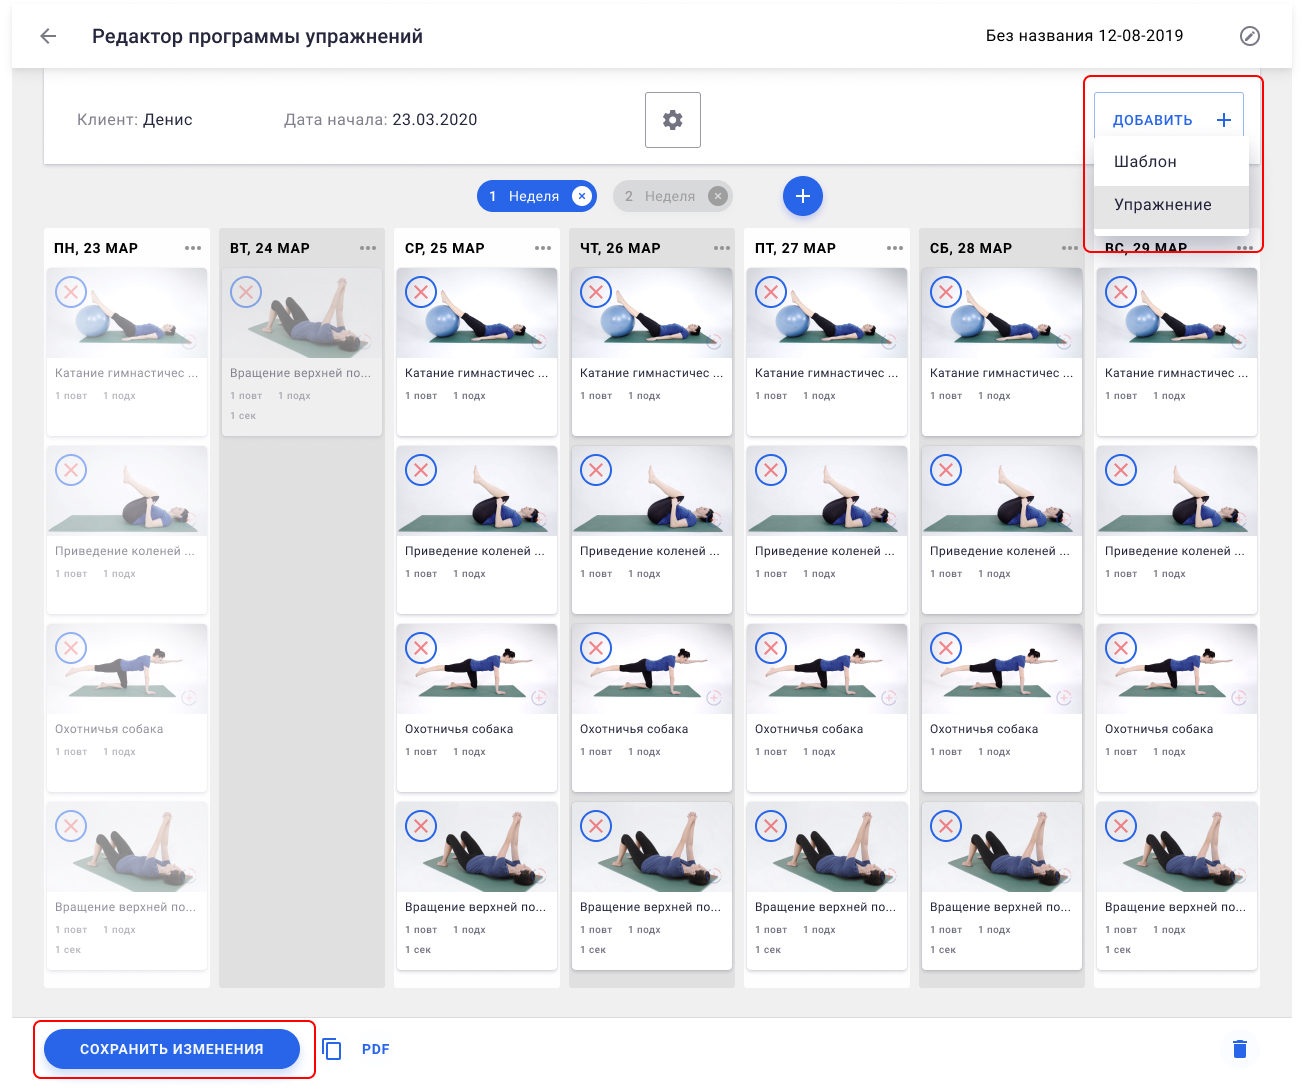Click Вращение верхней title on СБ, 28 МАР
Viewport: 1304px width, 1089px height.
pyautogui.click(x=1000, y=907)
